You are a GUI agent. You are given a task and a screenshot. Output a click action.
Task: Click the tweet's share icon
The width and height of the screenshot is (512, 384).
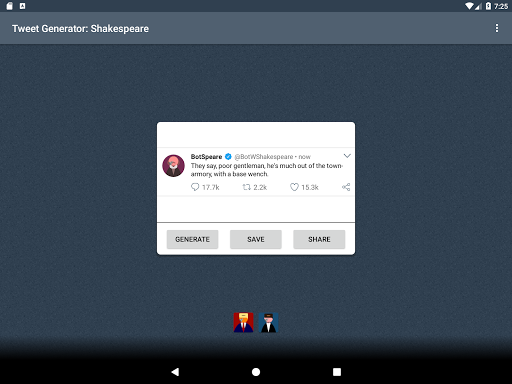[346, 187]
